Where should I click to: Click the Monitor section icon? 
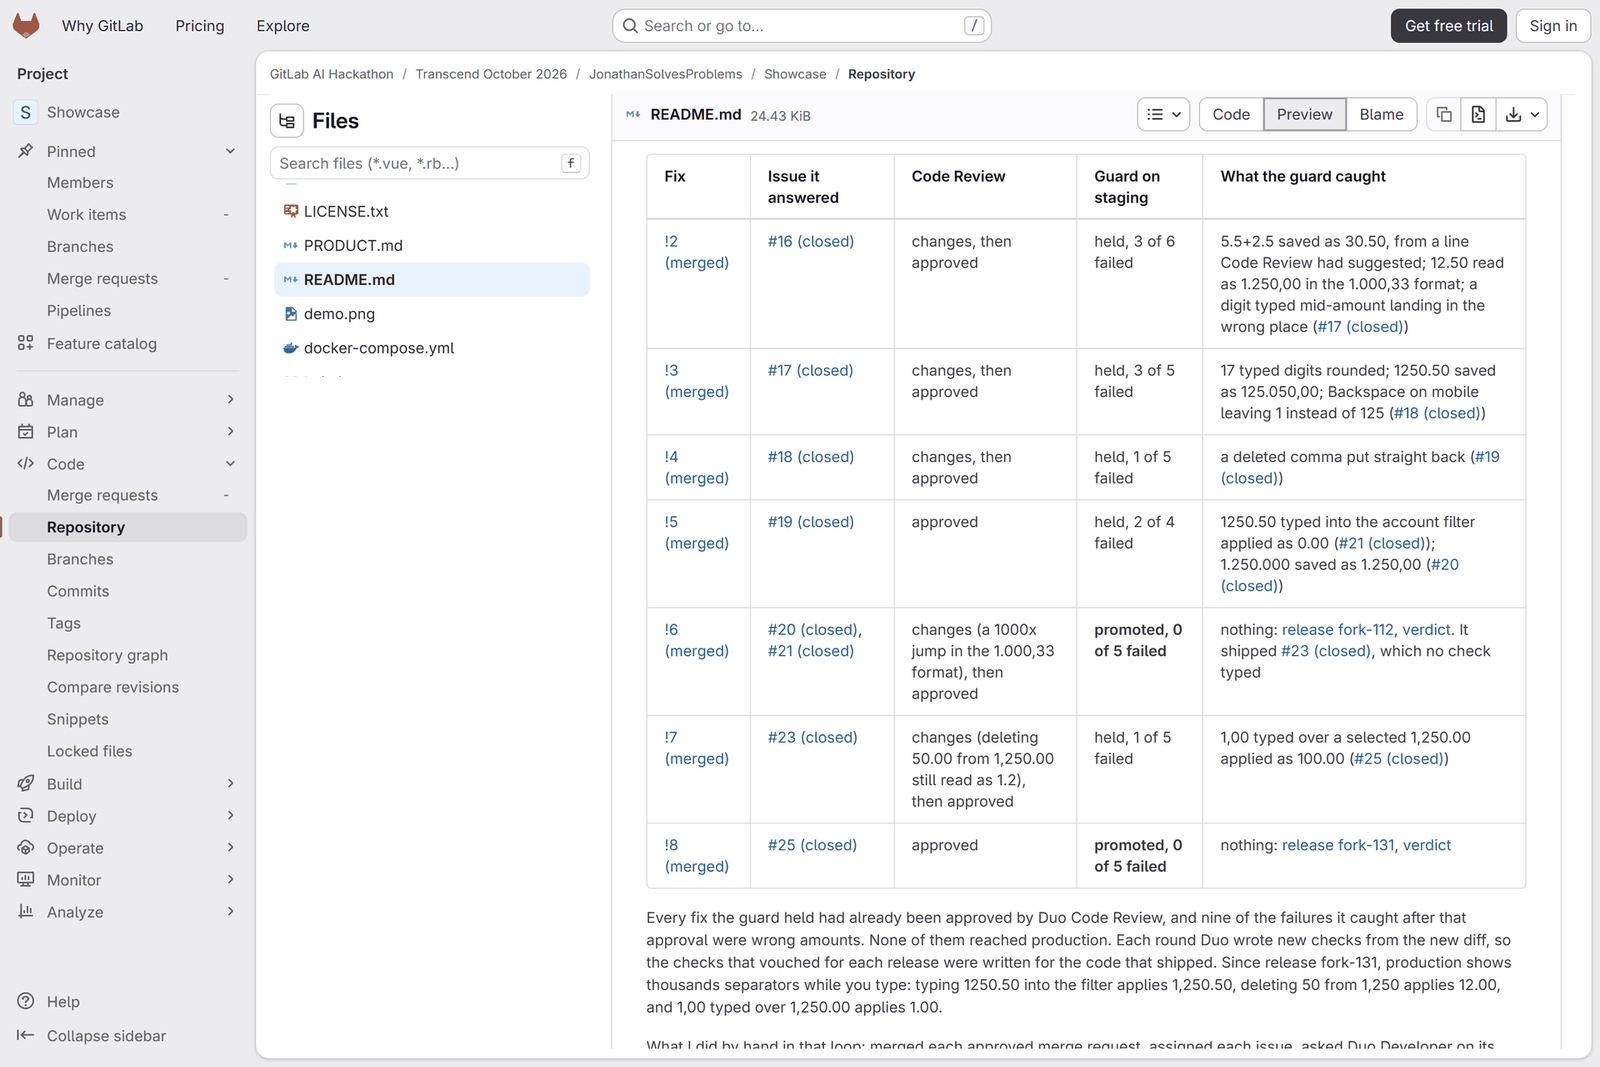click(26, 879)
